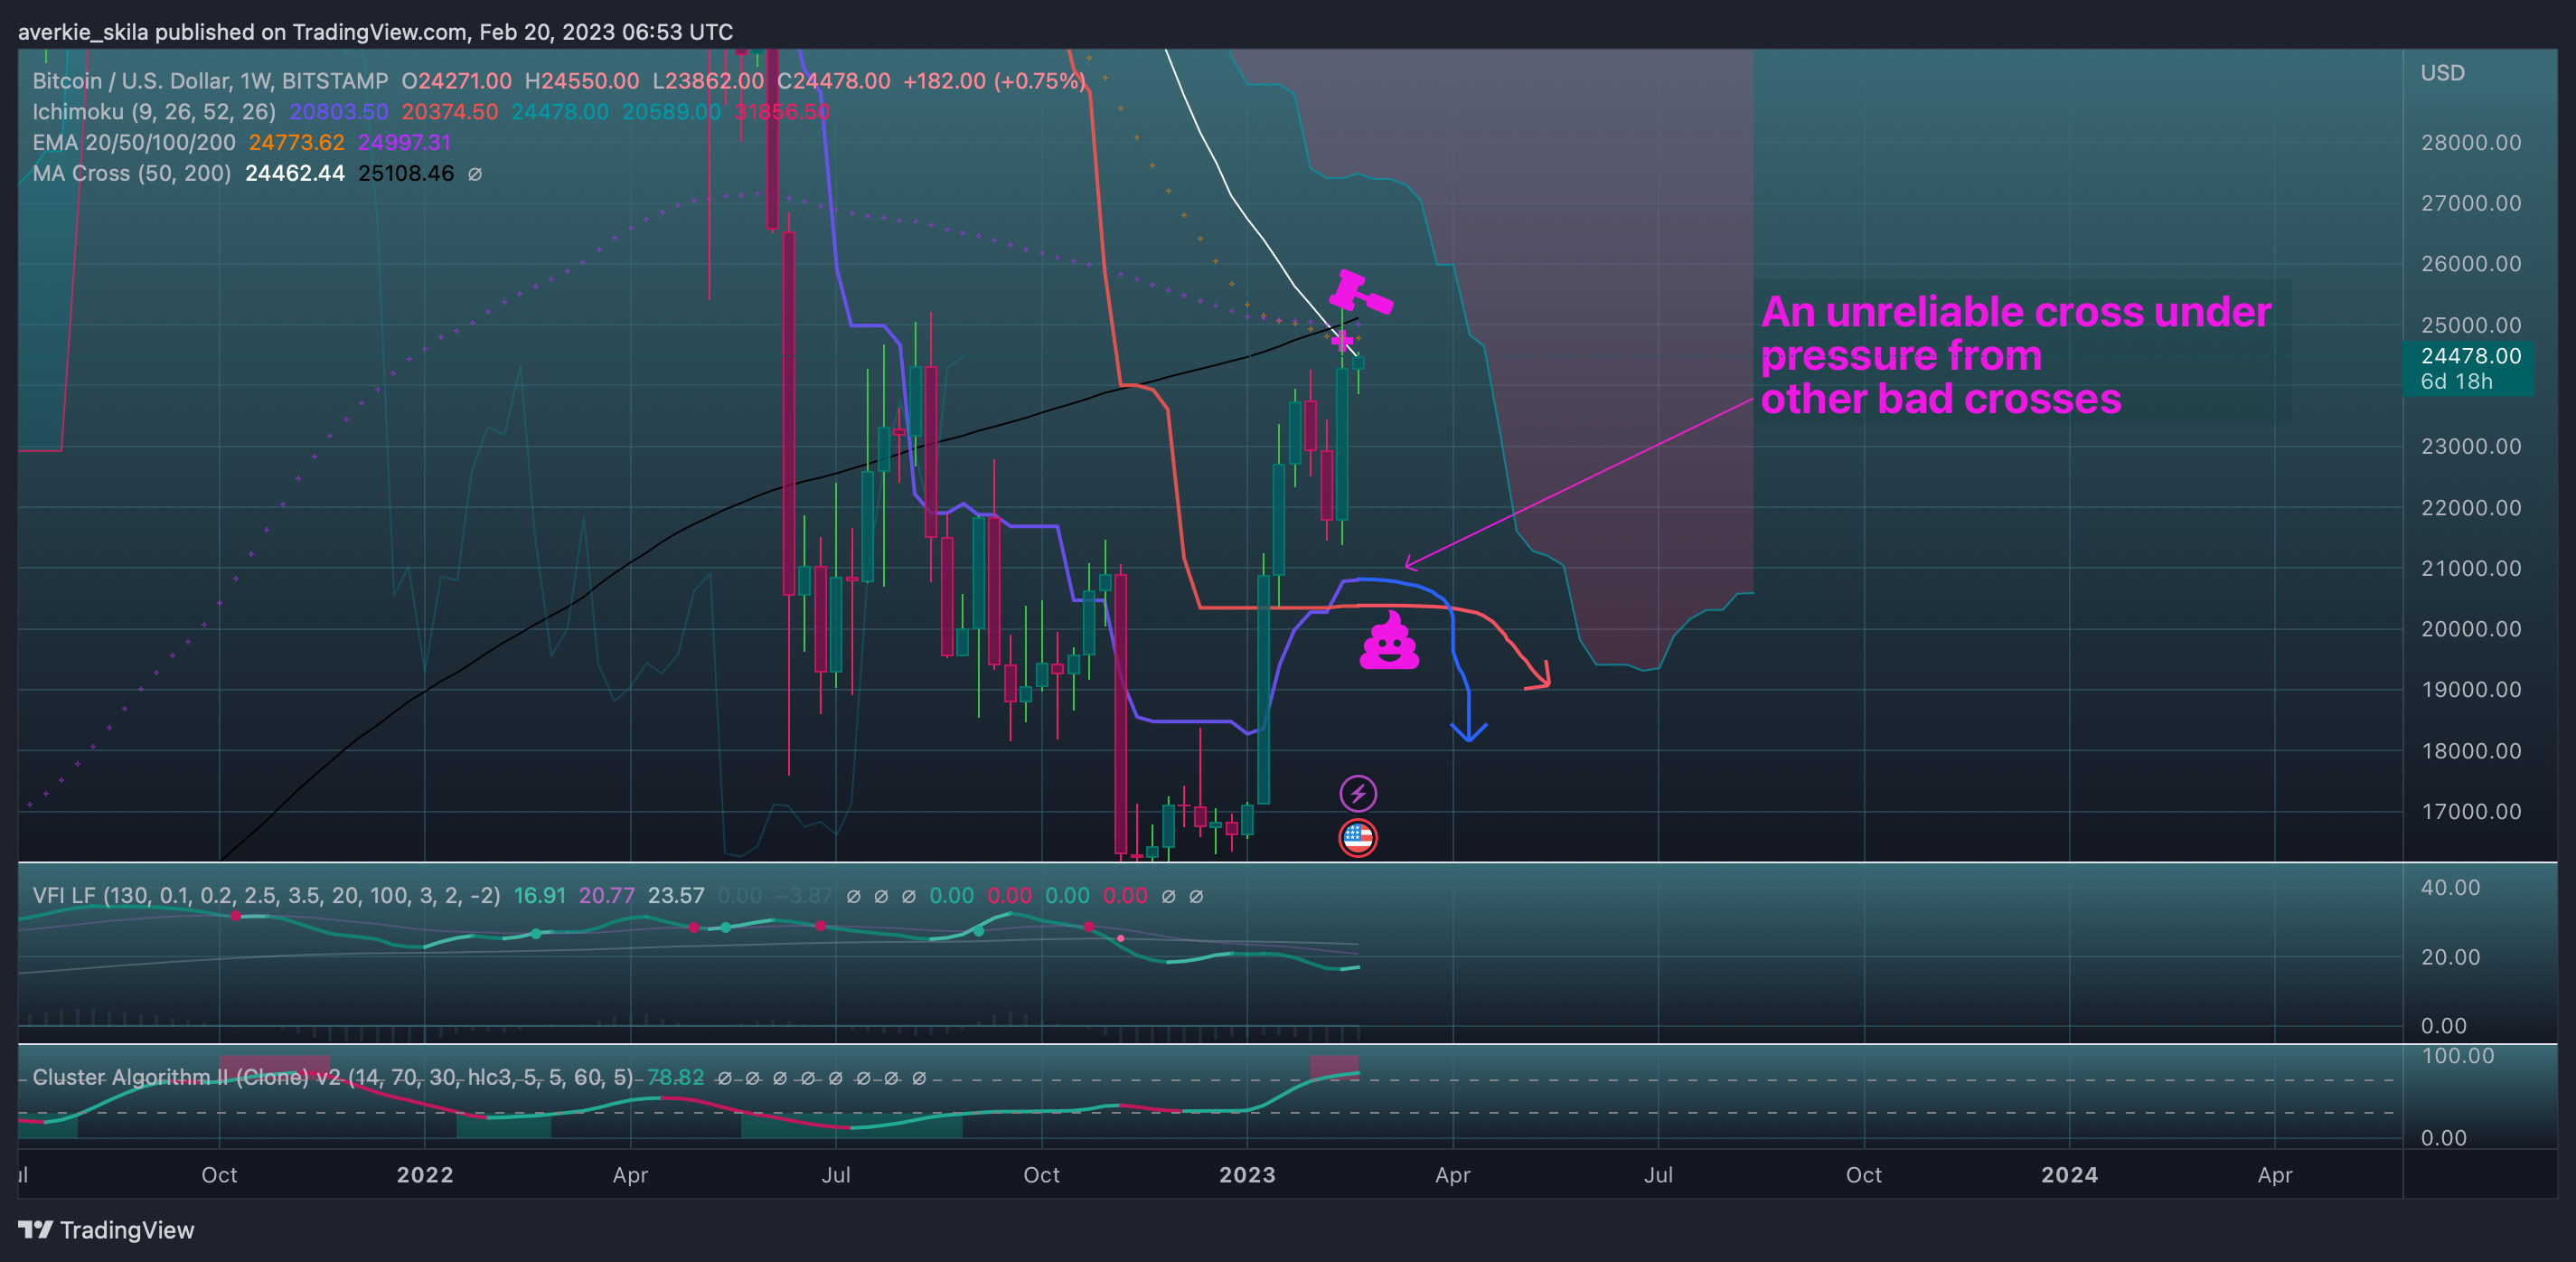Screen dimensions: 2576x1262
Task: Click the 100.00 label on Cluster pane scale
Action: click(x=2457, y=1056)
